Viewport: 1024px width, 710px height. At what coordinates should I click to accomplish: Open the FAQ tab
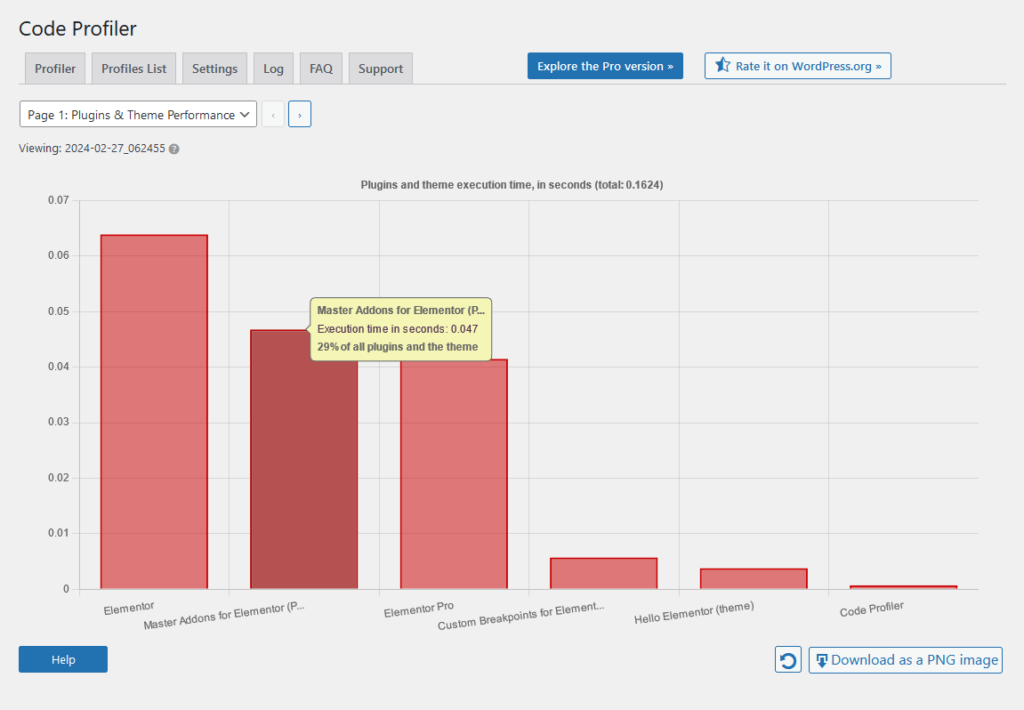[321, 69]
